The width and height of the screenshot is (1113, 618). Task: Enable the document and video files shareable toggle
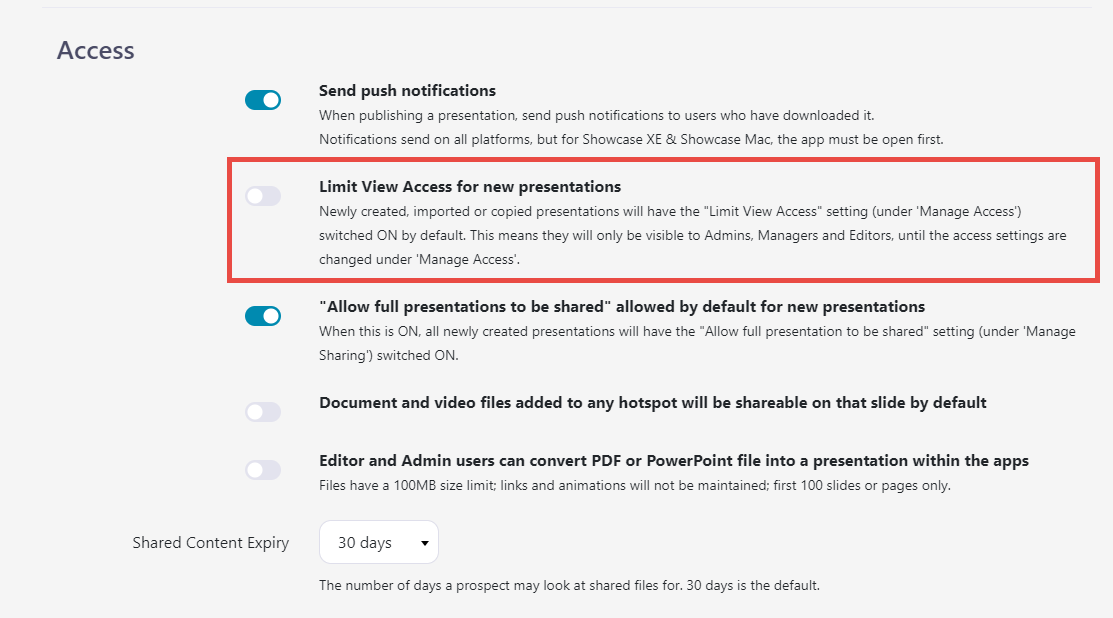point(263,412)
